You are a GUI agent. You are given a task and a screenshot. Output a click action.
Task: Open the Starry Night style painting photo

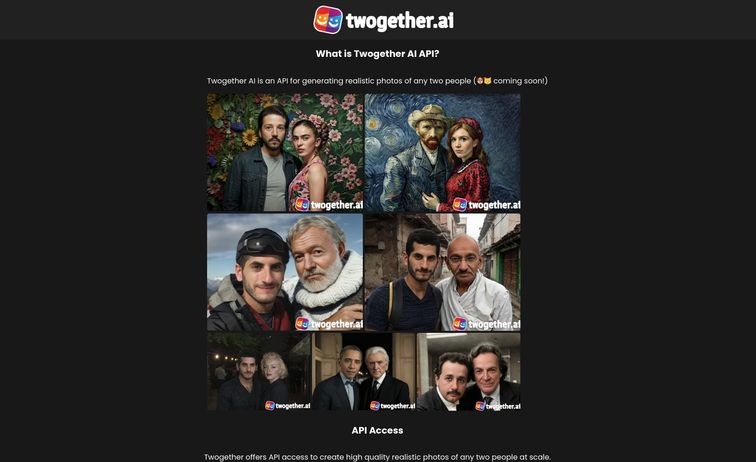[x=443, y=152]
